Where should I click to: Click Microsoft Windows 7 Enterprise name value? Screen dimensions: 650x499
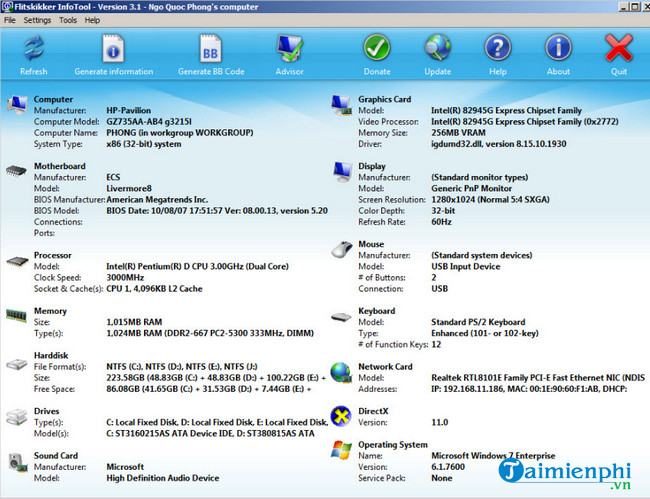493,456
